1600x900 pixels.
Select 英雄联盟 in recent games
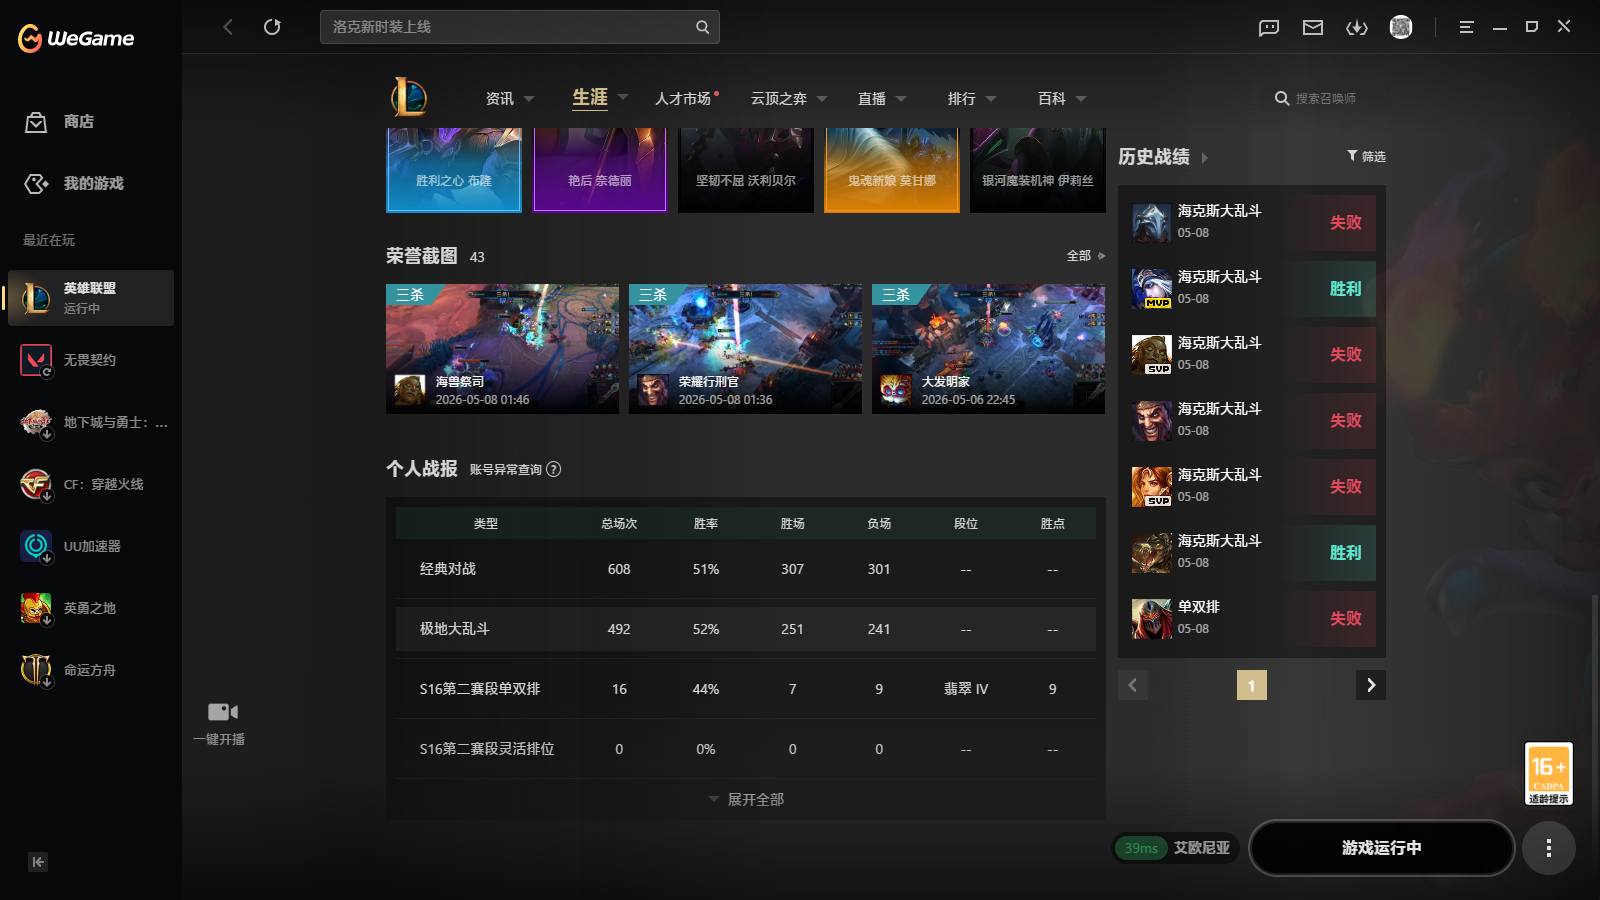pyautogui.click(x=91, y=298)
